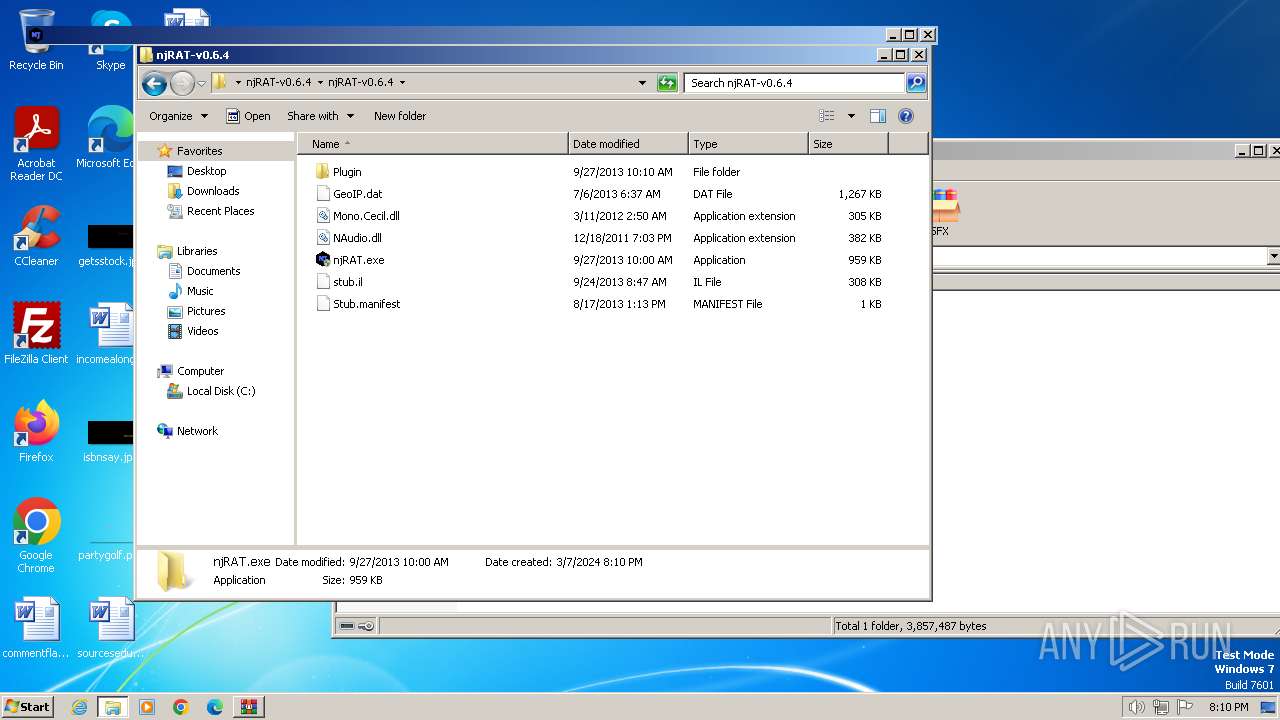Open the commentfla Word document on desktop

pyautogui.click(x=36, y=628)
